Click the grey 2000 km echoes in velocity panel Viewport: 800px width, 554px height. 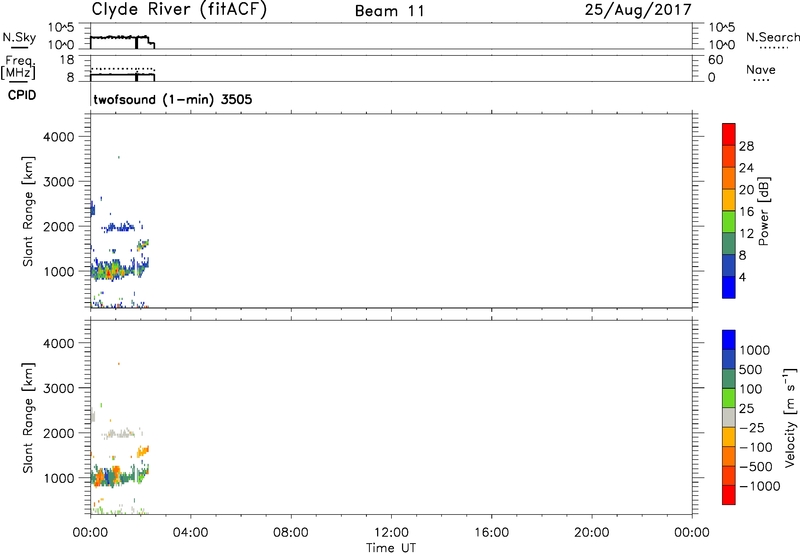point(118,434)
